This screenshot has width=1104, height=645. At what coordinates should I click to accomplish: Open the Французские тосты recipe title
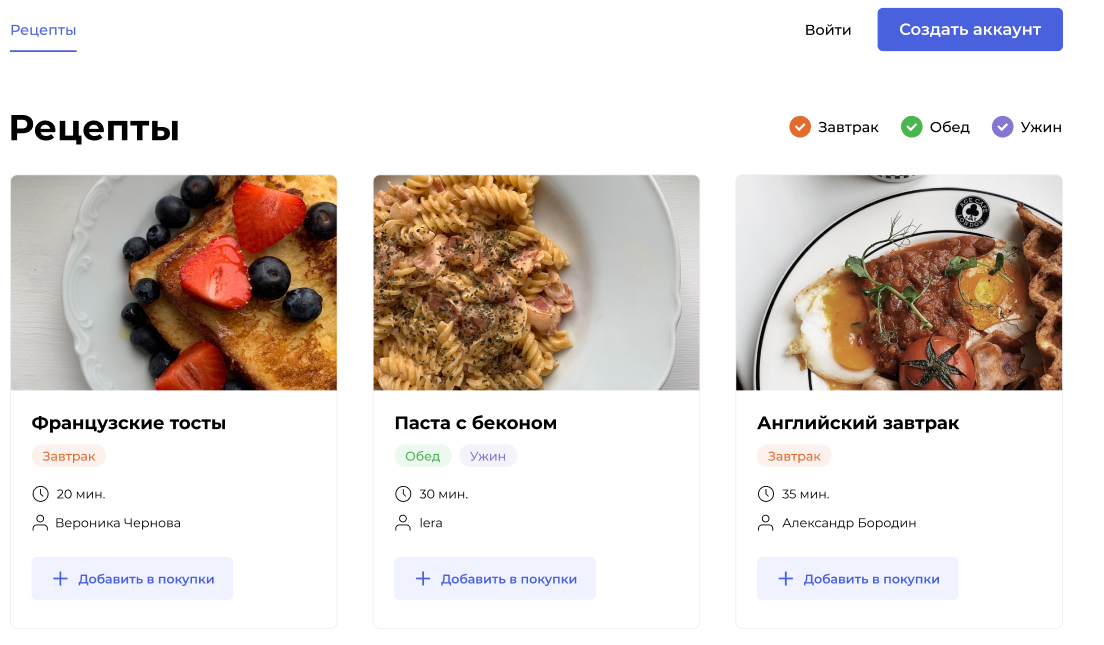[129, 423]
